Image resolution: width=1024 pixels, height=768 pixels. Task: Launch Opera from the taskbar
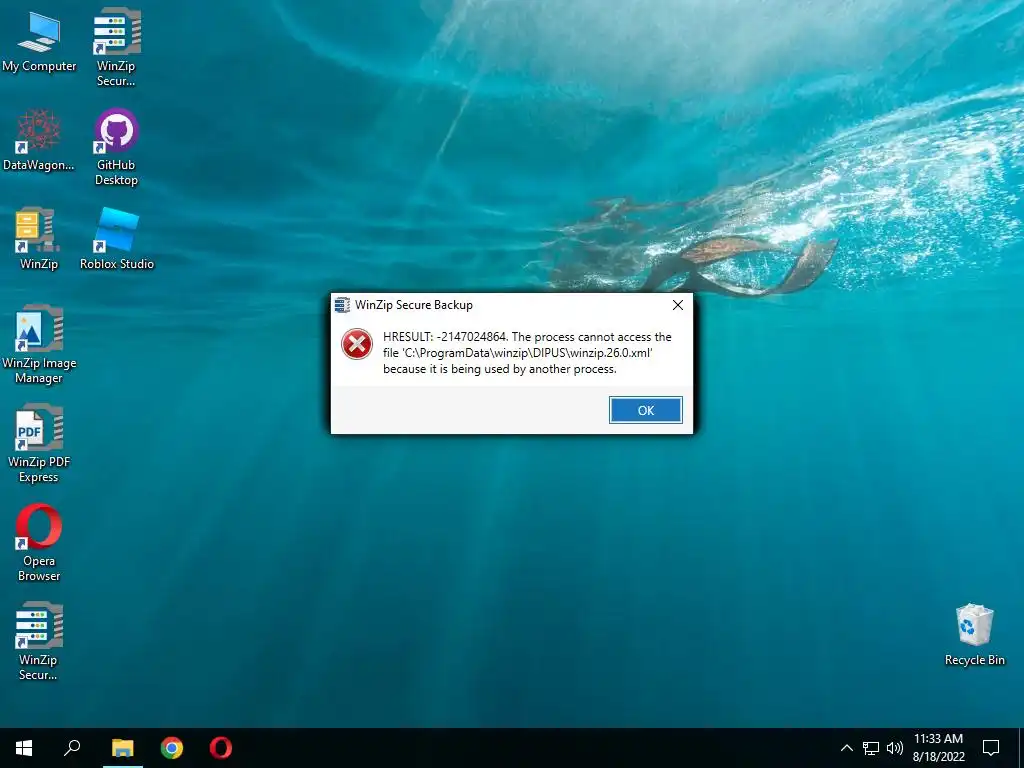[x=221, y=748]
